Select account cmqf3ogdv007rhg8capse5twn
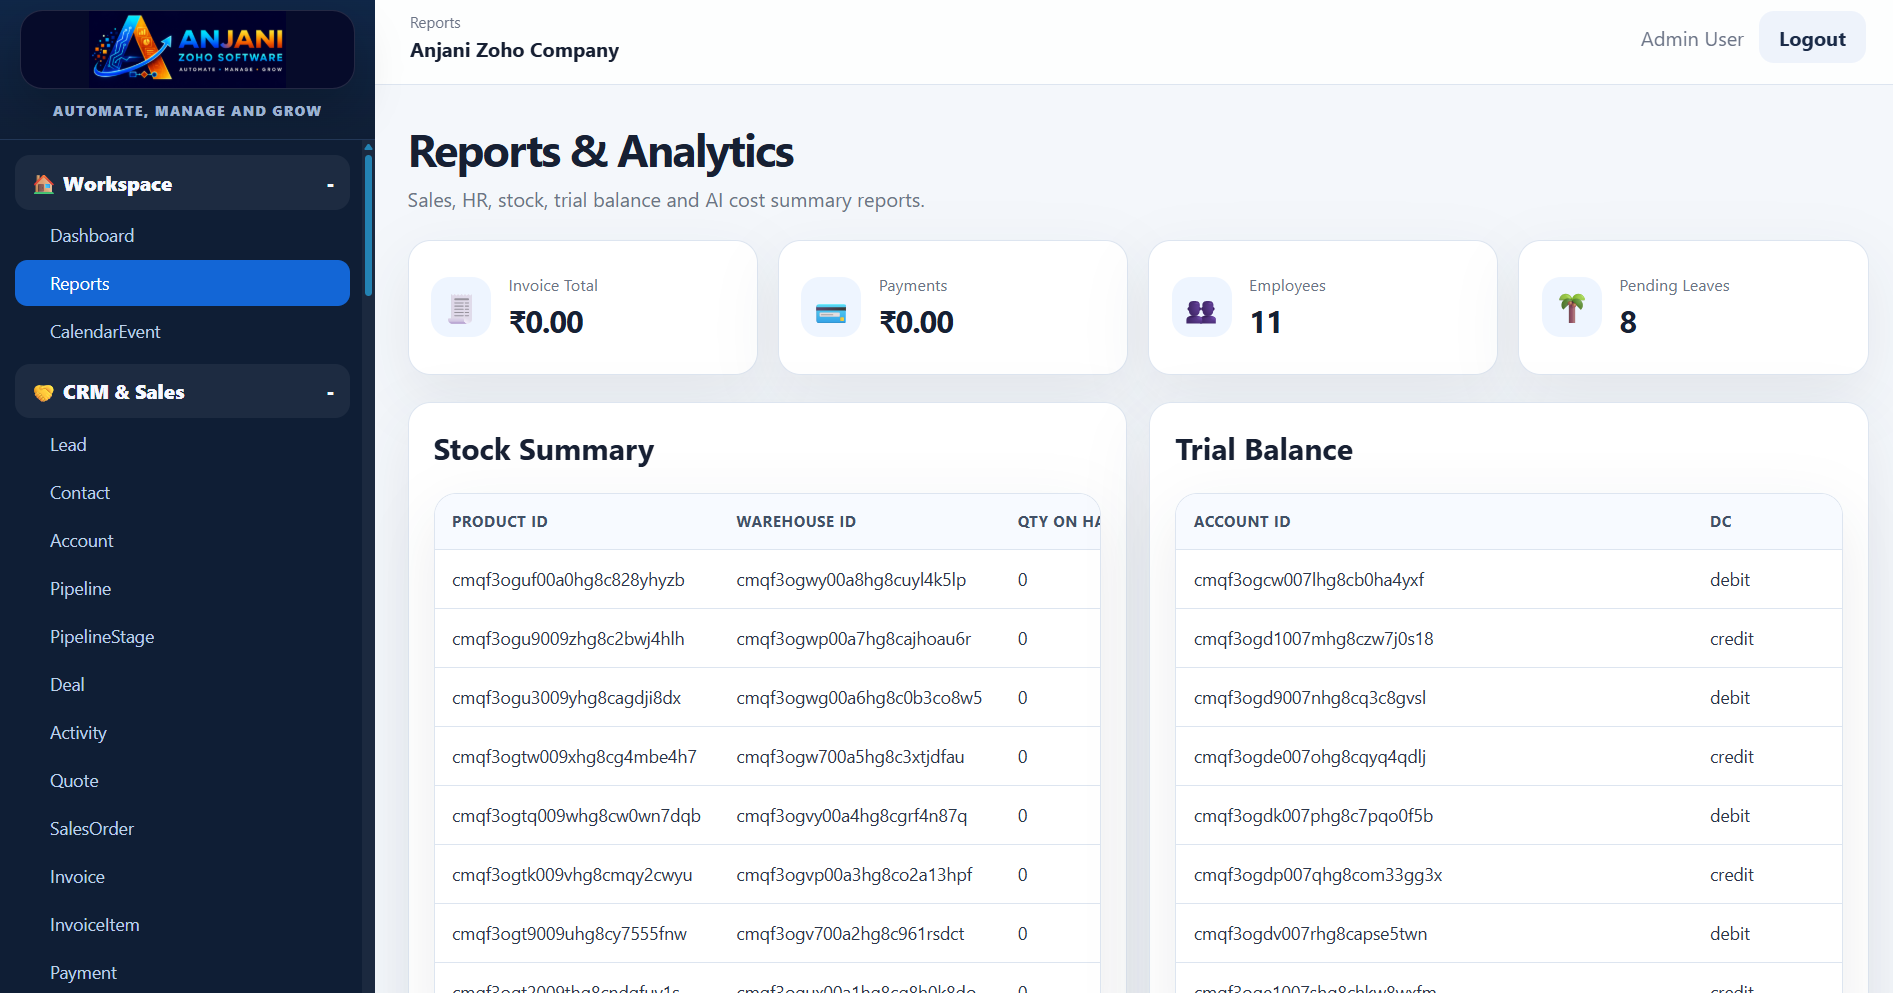 (1311, 934)
